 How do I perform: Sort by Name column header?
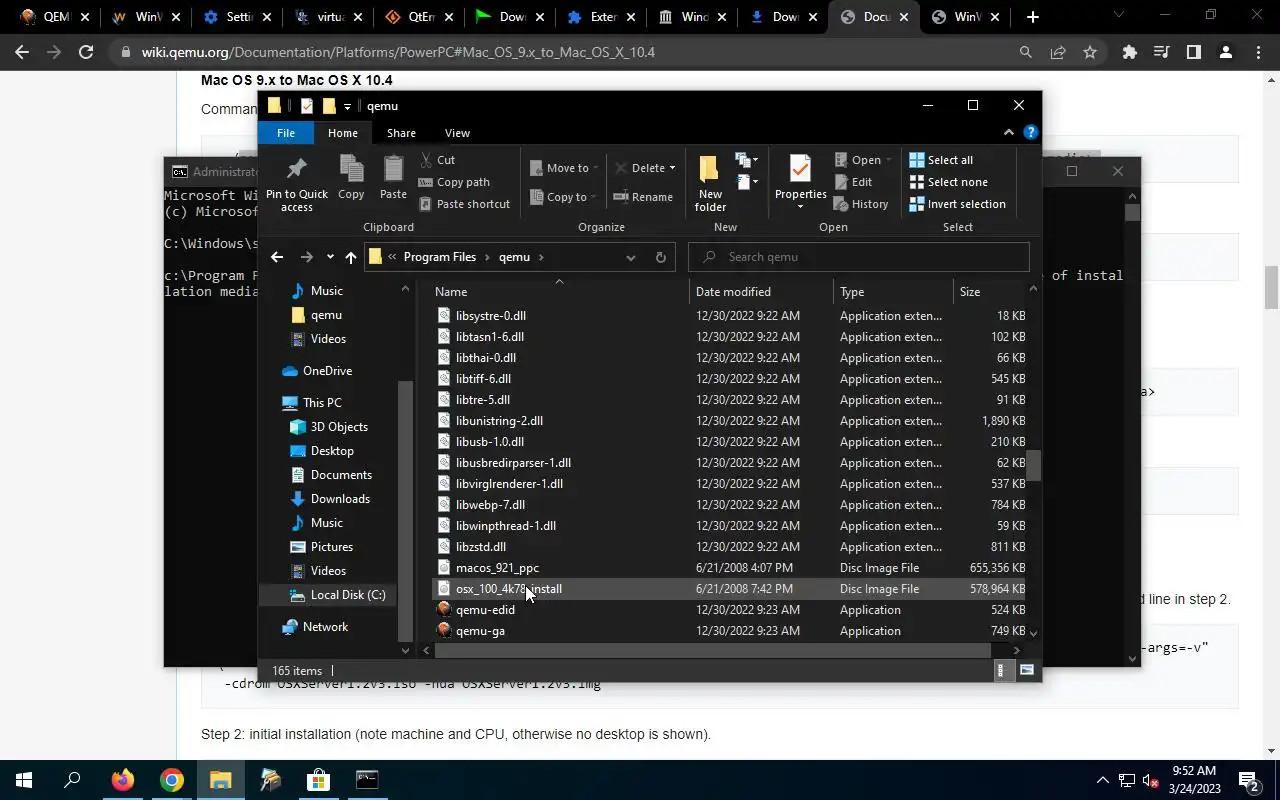tap(560, 291)
